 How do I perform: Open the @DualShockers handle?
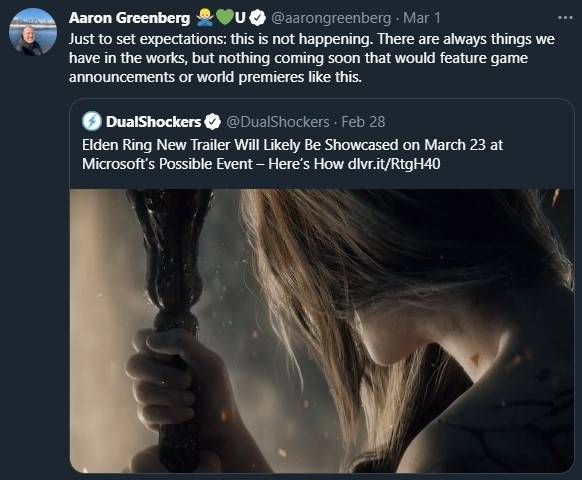pos(278,122)
